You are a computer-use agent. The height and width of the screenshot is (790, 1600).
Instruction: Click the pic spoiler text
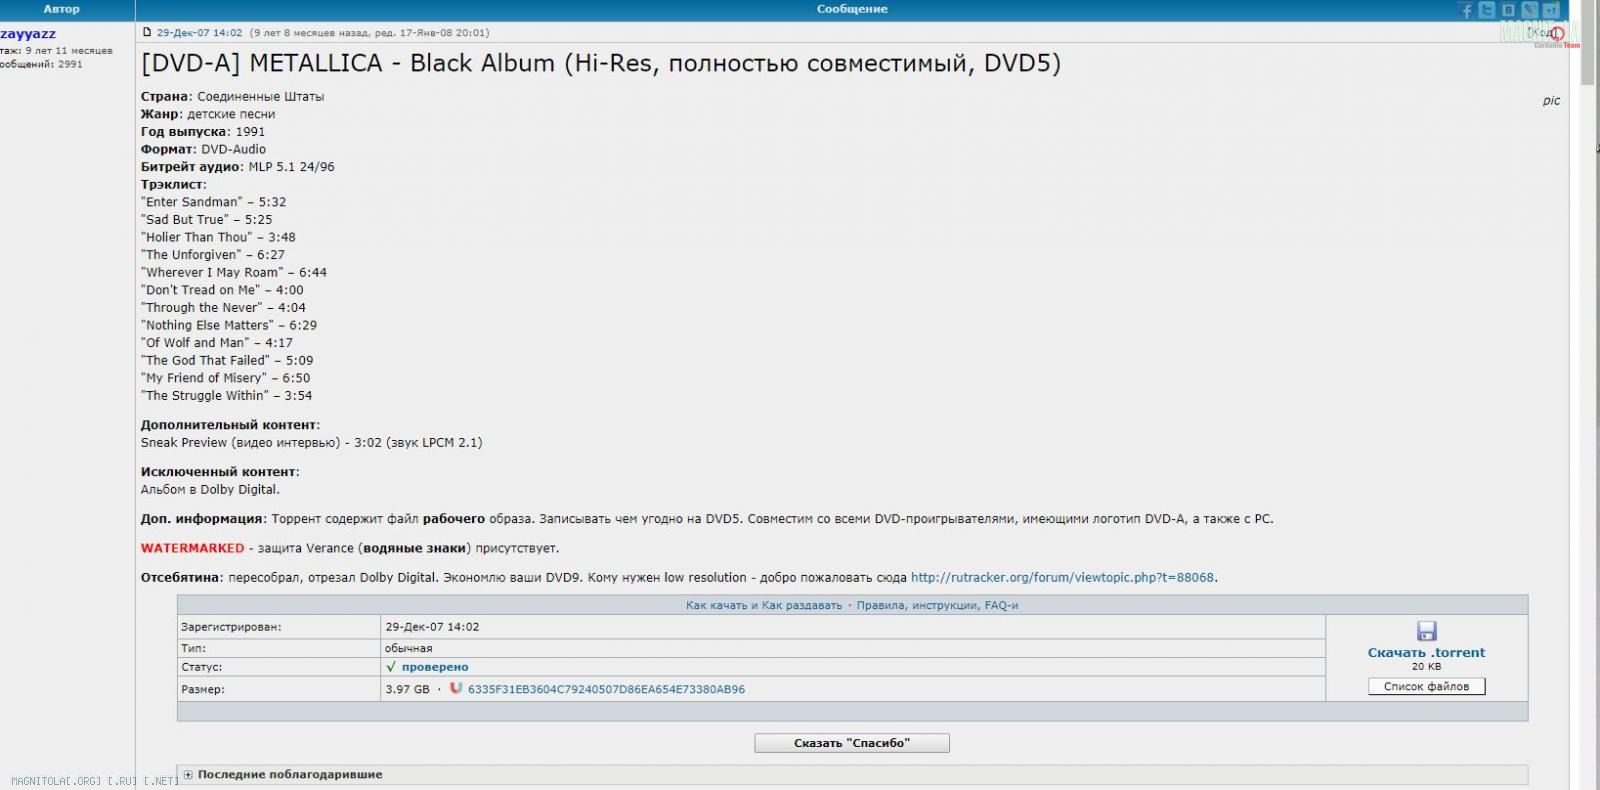pos(1551,101)
